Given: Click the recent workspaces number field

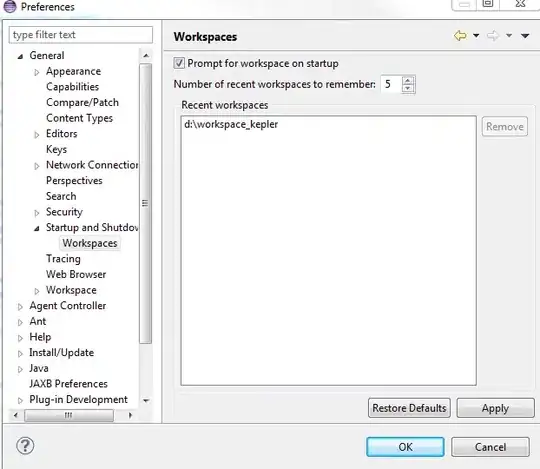Looking at the screenshot, I should 391,84.
